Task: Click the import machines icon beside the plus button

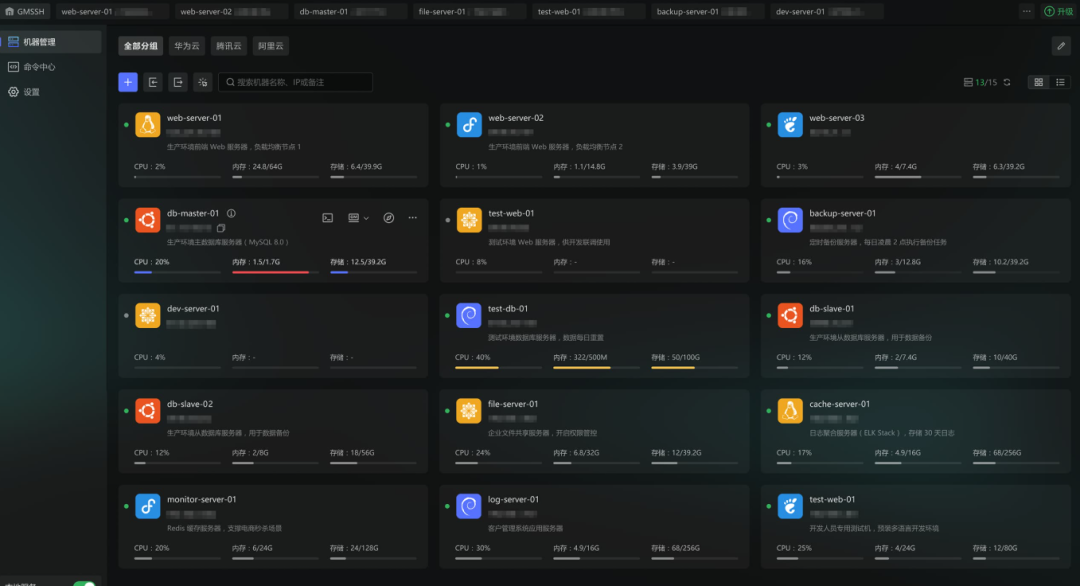Action: point(153,82)
